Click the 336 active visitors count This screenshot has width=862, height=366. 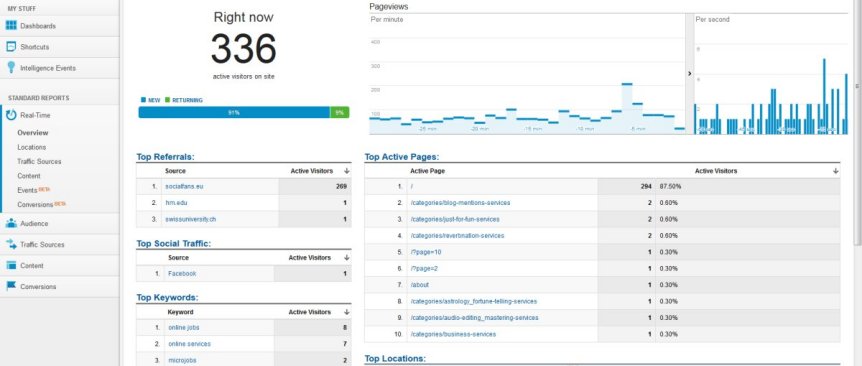[x=244, y=49]
